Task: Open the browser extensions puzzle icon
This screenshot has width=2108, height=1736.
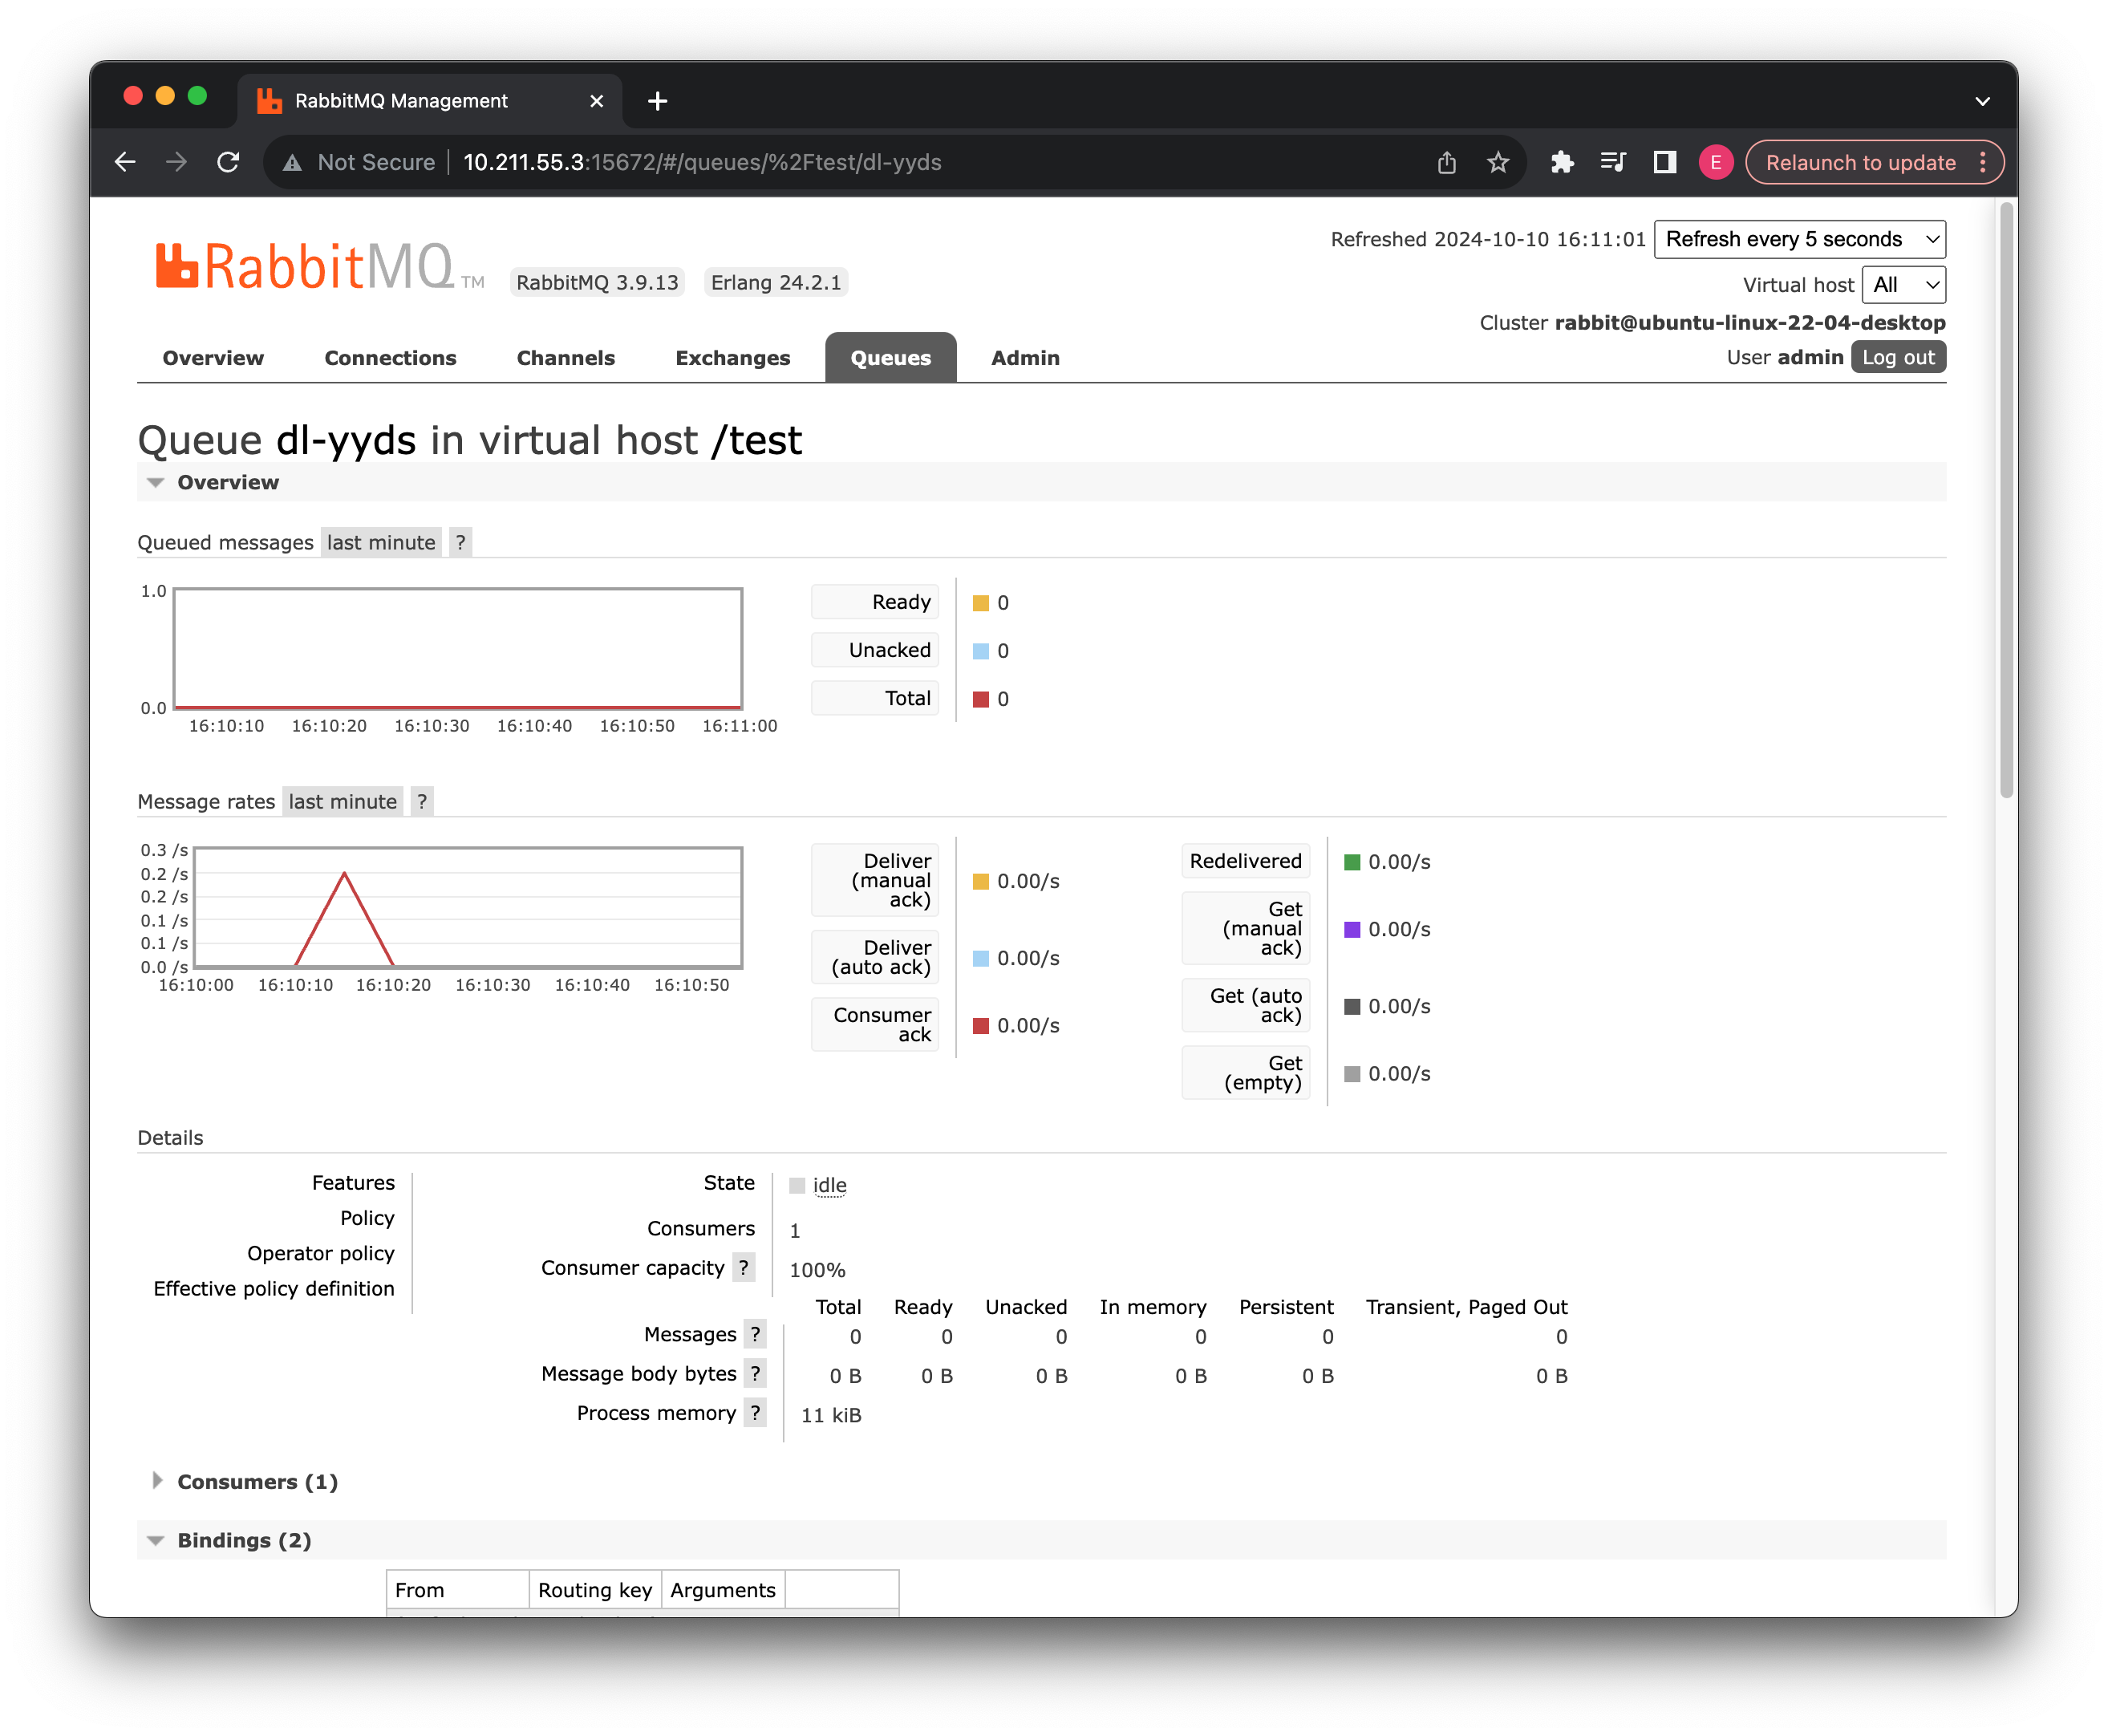Action: (x=1561, y=162)
